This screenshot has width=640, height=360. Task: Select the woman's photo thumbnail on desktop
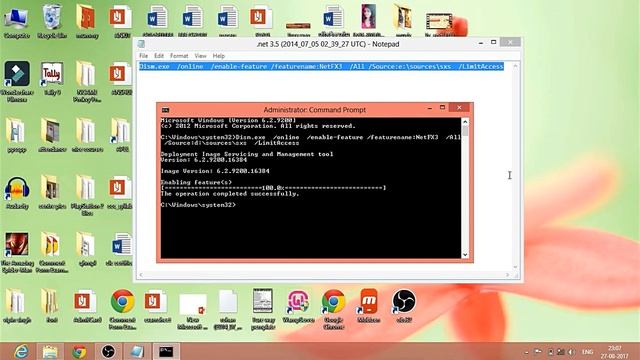point(369,20)
